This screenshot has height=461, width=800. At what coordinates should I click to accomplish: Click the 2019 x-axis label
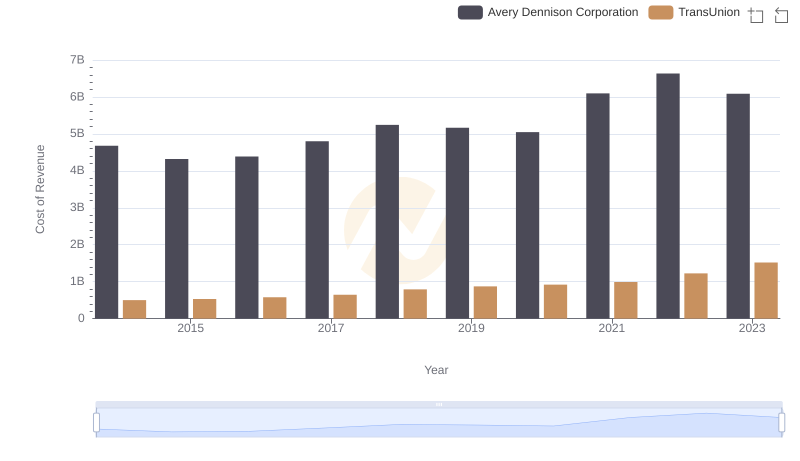tap(471, 328)
